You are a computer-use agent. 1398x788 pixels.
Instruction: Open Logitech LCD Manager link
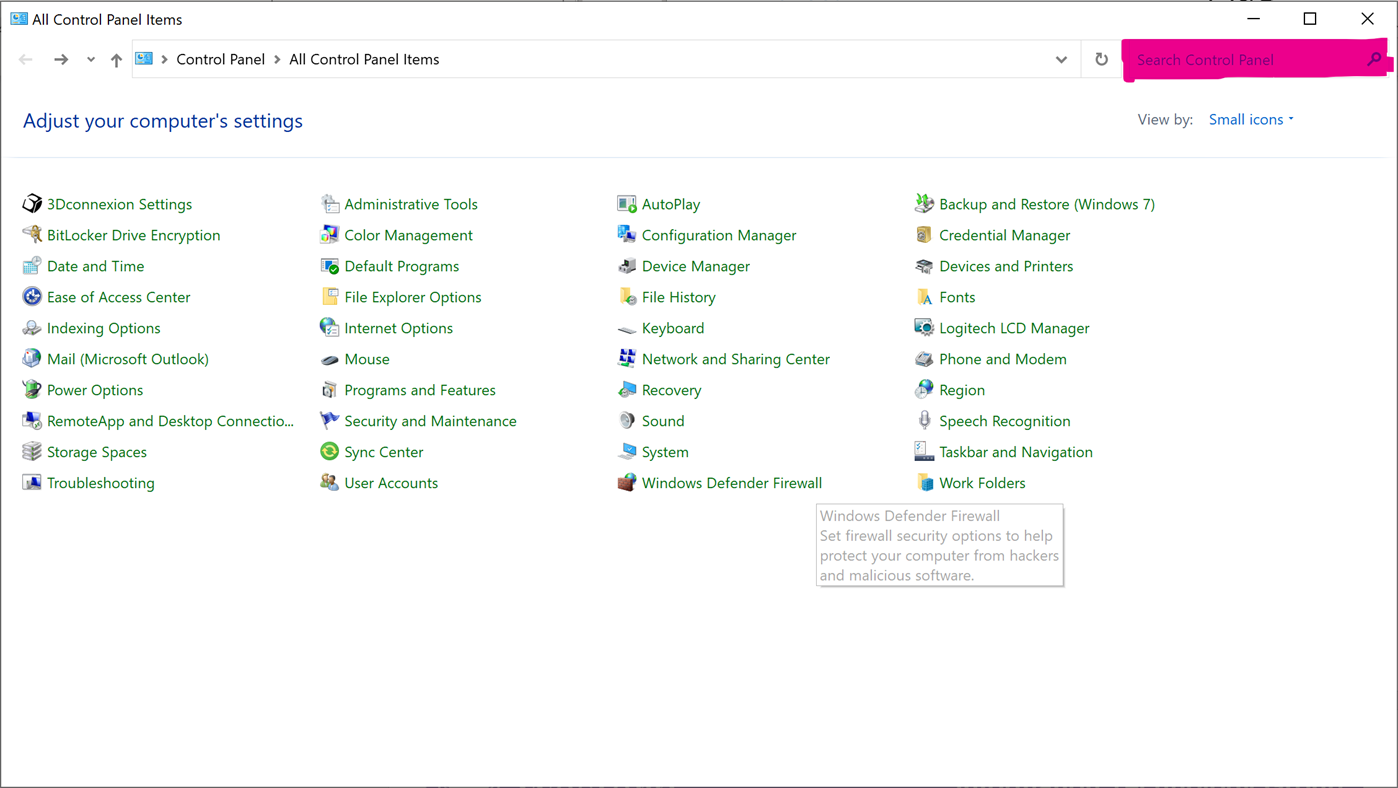(1014, 328)
